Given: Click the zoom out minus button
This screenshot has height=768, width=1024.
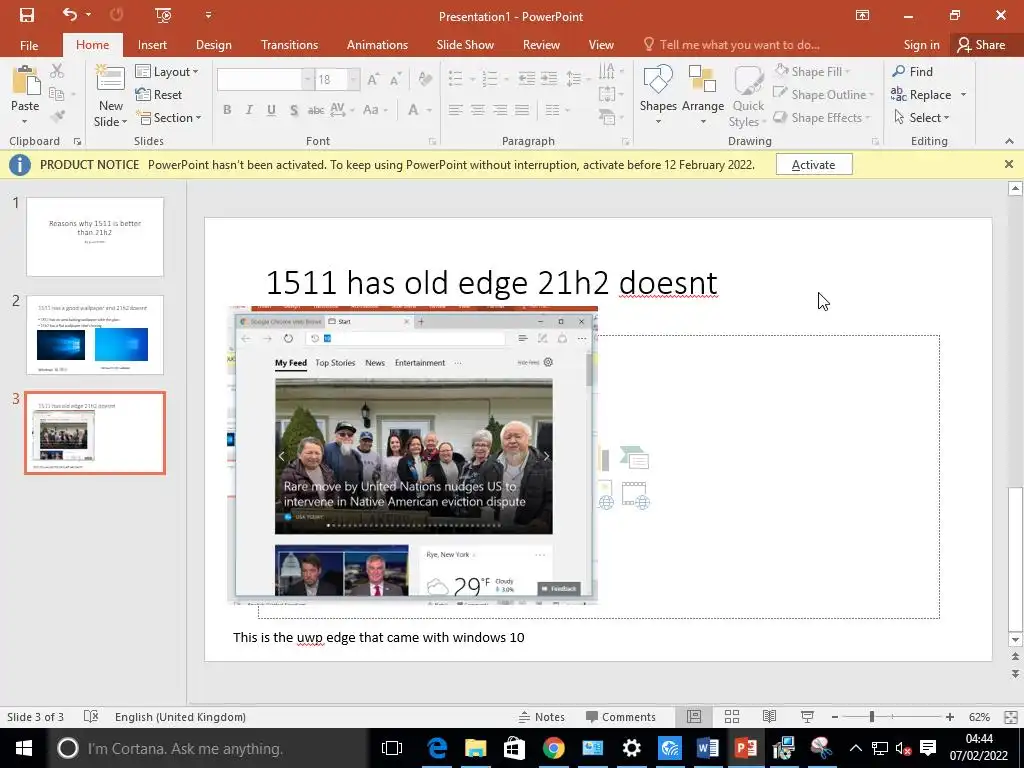Looking at the screenshot, I should click(835, 716).
